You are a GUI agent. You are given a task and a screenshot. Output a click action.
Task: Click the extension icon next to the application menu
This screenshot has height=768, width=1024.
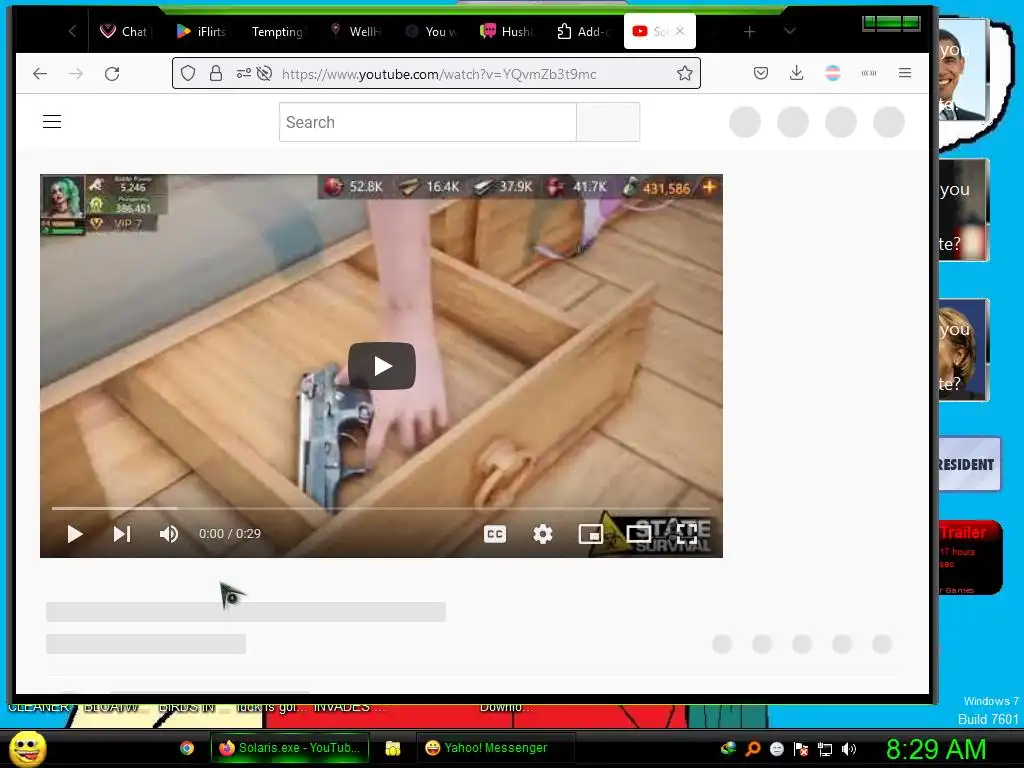click(869, 73)
